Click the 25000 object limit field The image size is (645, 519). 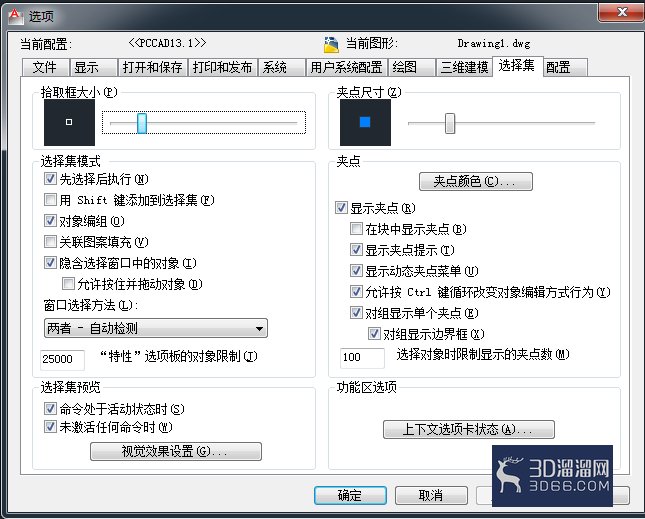63,359
